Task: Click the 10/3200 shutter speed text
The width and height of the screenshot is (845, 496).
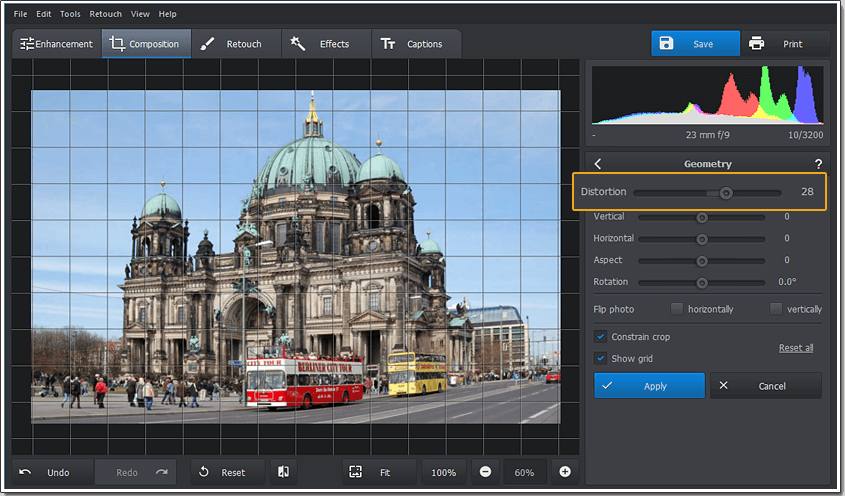Action: click(x=806, y=135)
